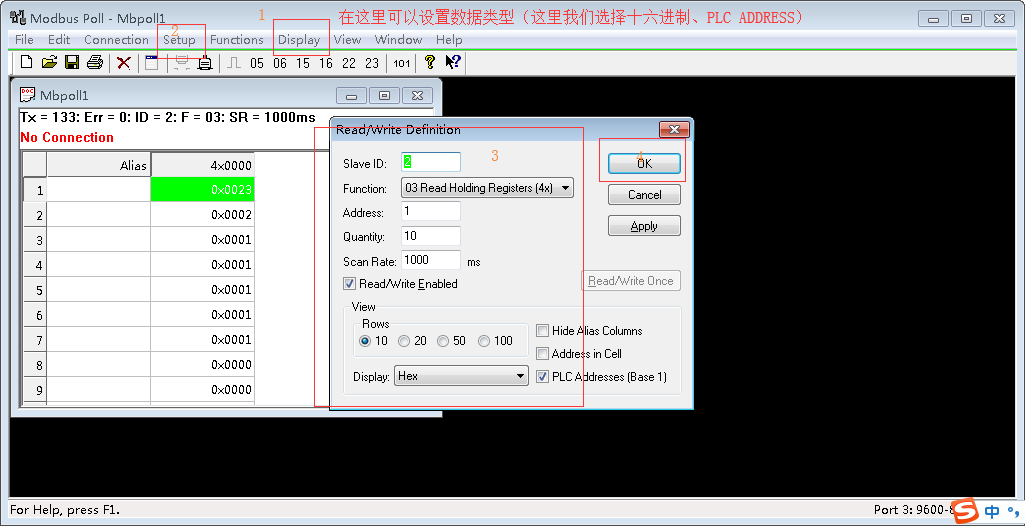Image resolution: width=1025 pixels, height=526 pixels.
Task: Click the Print toolbar icon
Action: [95, 63]
